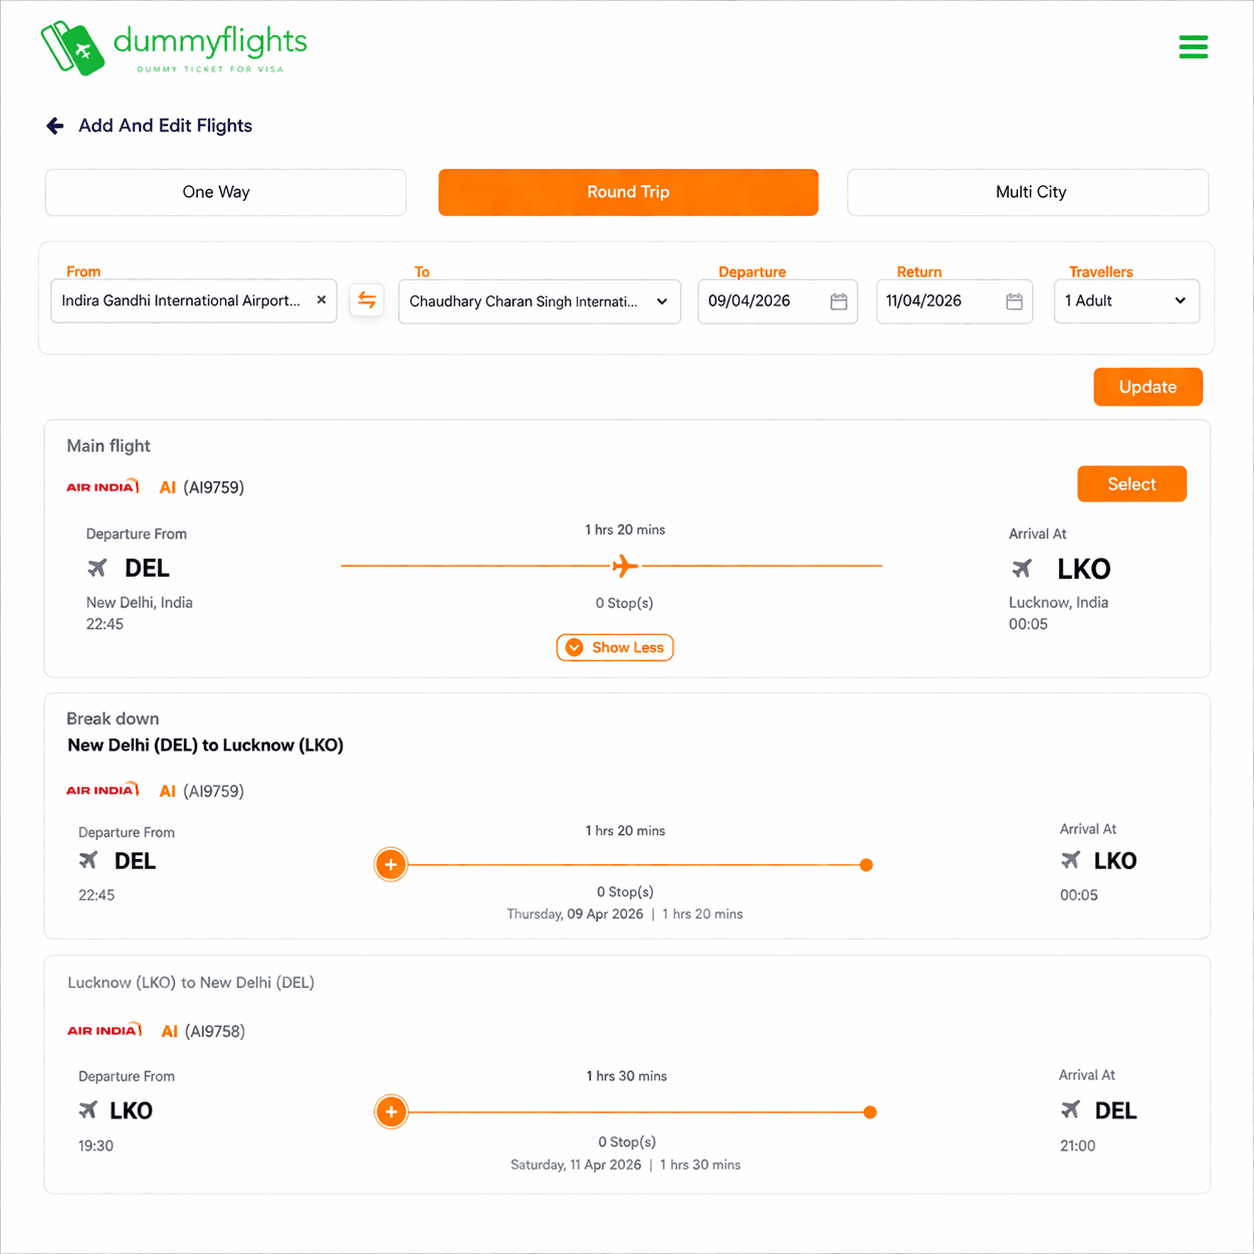Click Air India logo in Main flight

point(103,487)
